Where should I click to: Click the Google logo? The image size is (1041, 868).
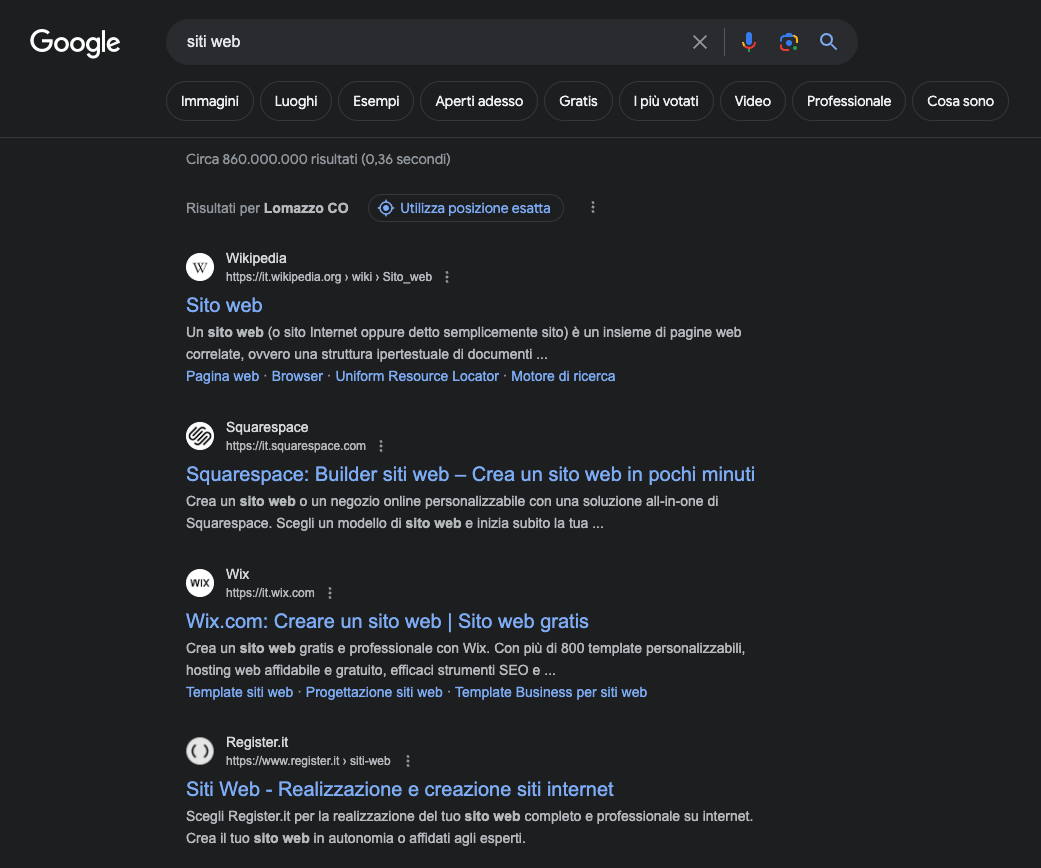[75, 43]
